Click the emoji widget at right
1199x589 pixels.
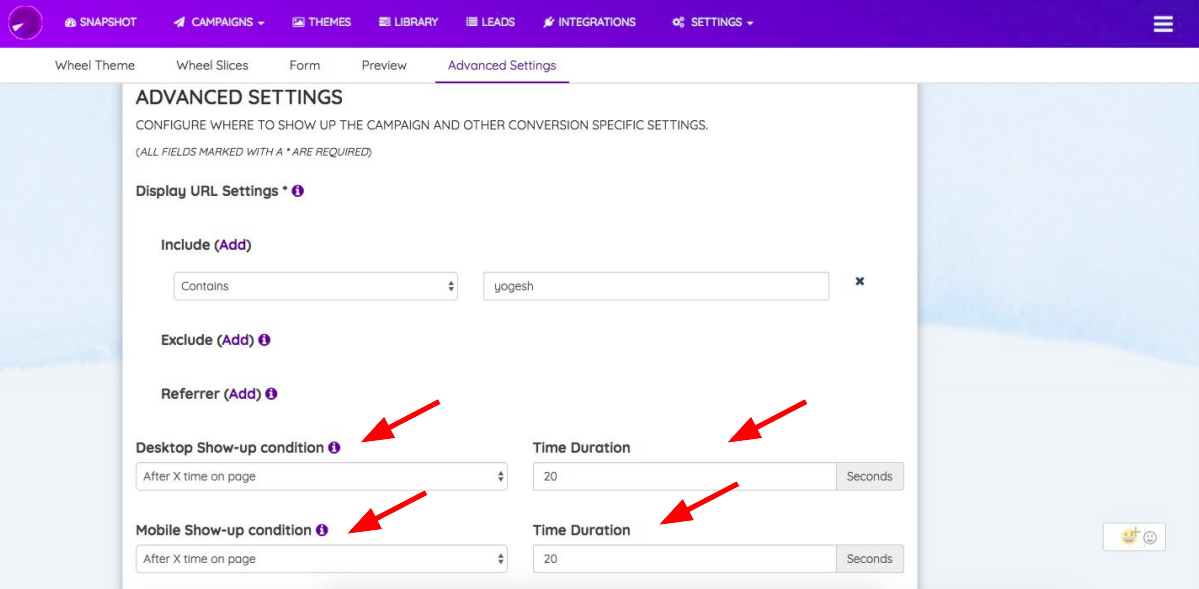[1135, 537]
